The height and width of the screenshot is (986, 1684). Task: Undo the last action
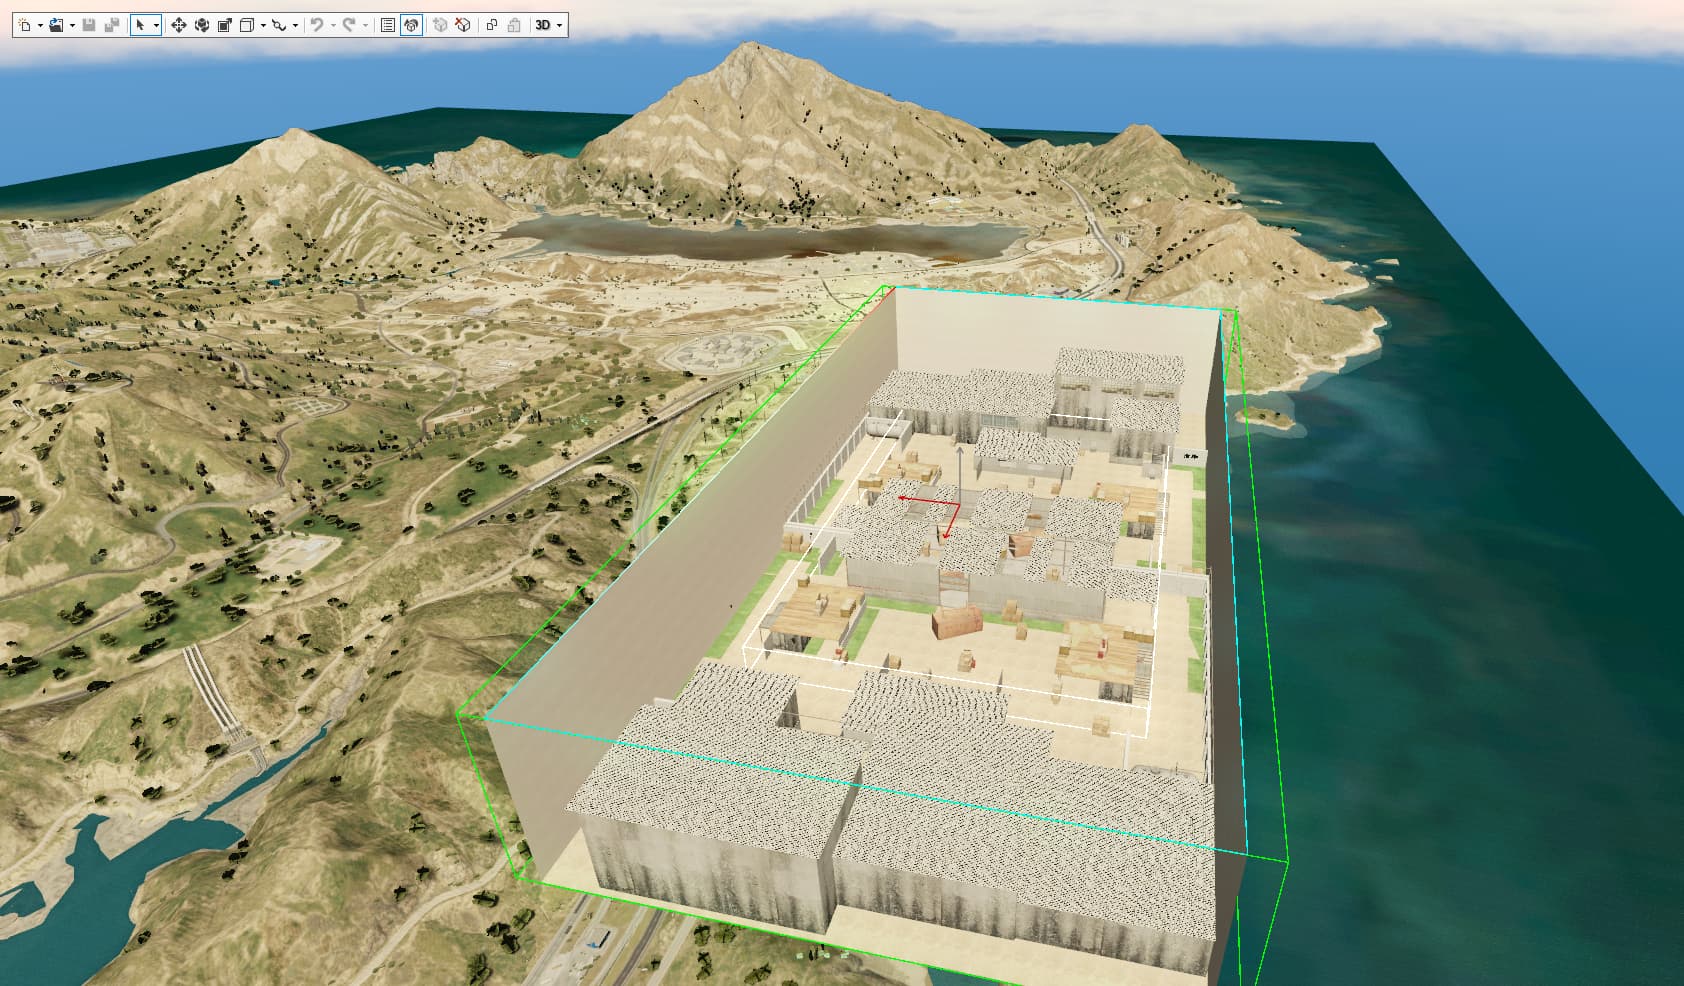[316, 25]
